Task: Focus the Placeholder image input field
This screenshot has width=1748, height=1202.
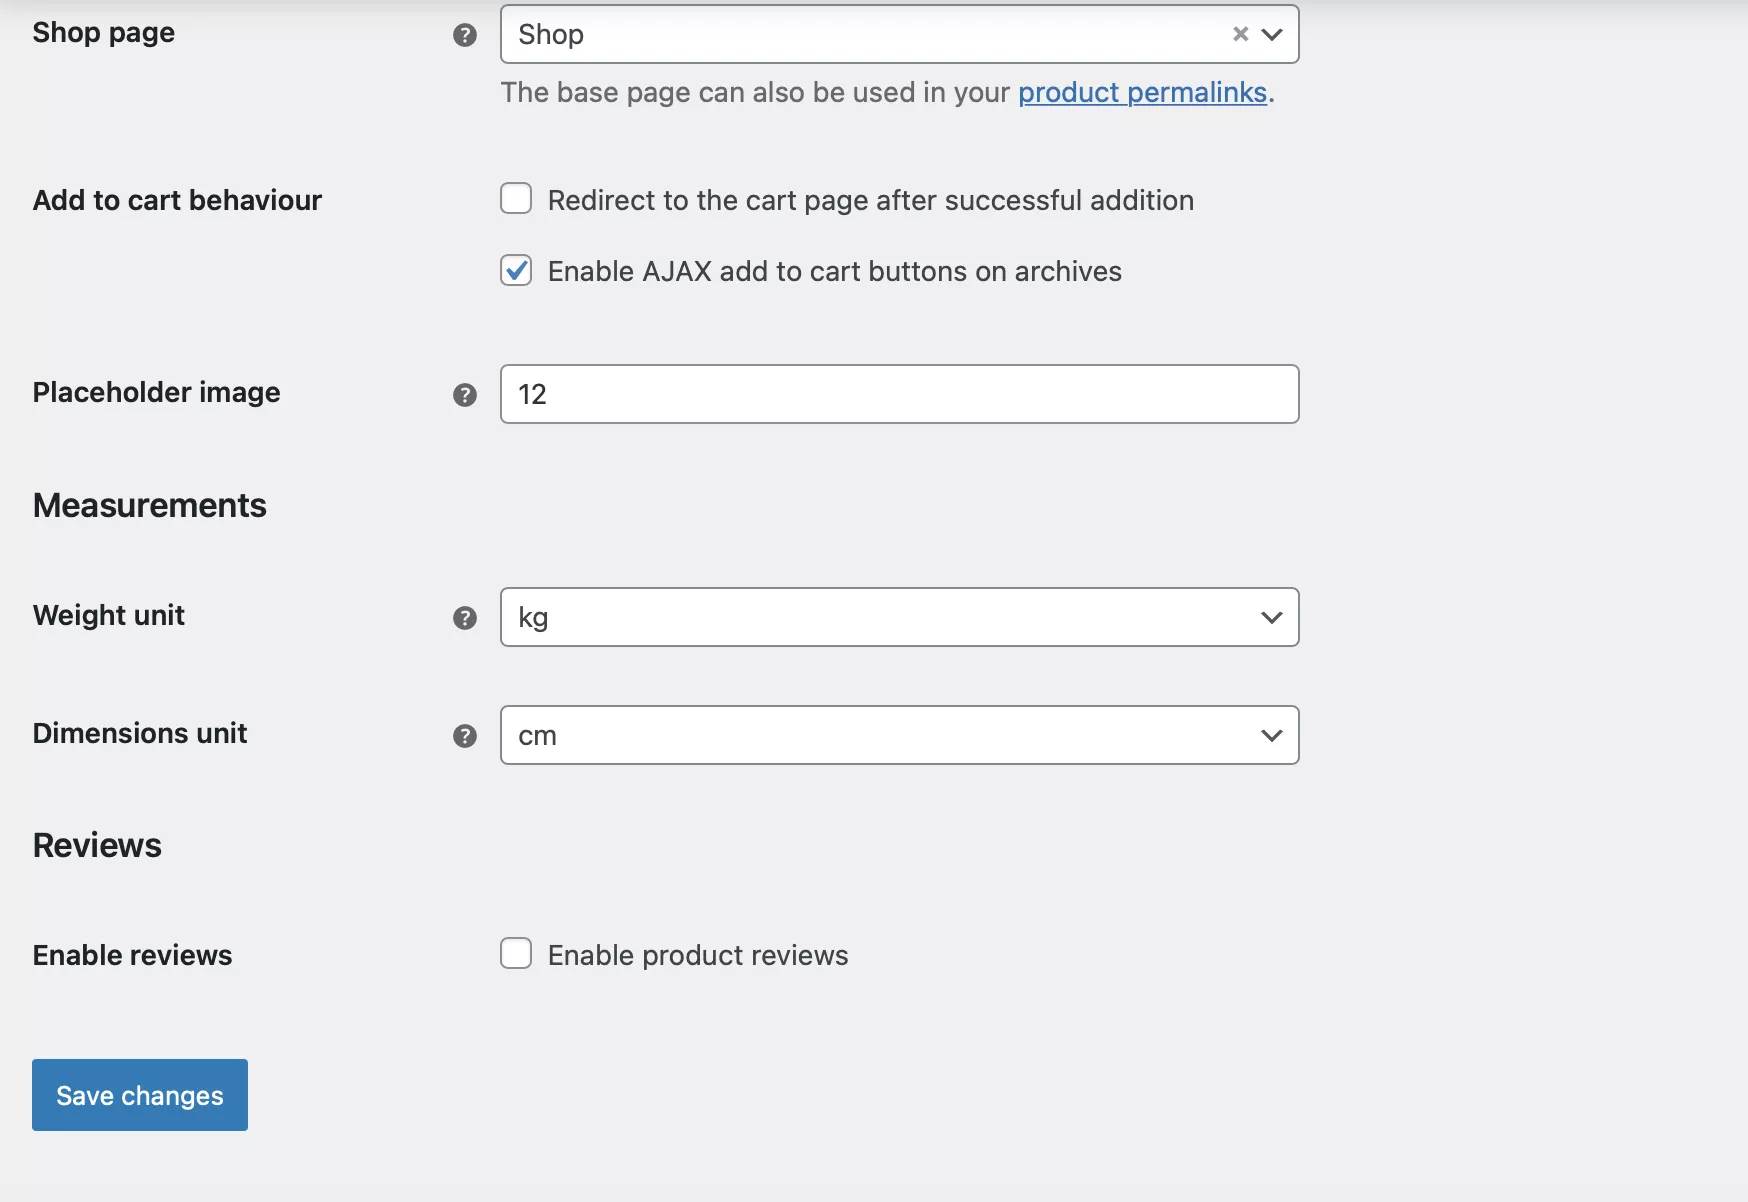Action: pyautogui.click(x=899, y=394)
